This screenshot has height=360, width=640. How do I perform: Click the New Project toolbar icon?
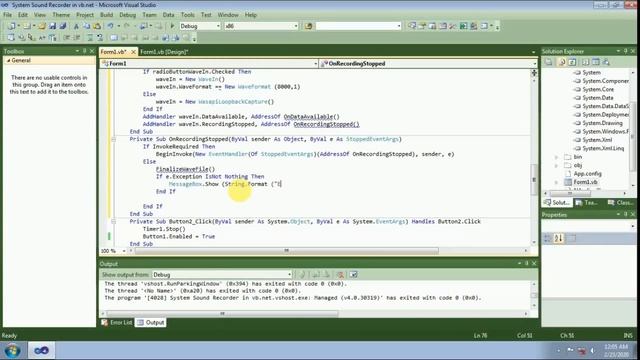[11, 26]
